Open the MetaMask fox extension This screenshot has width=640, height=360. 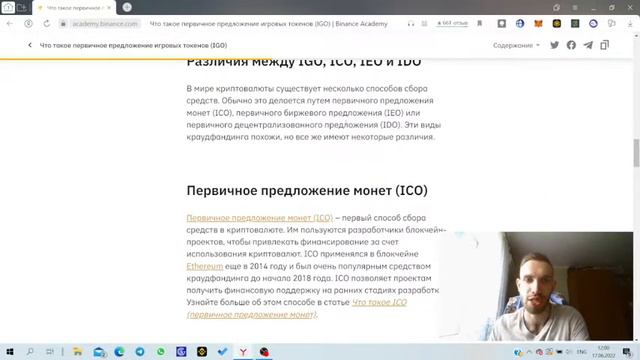coord(538,24)
